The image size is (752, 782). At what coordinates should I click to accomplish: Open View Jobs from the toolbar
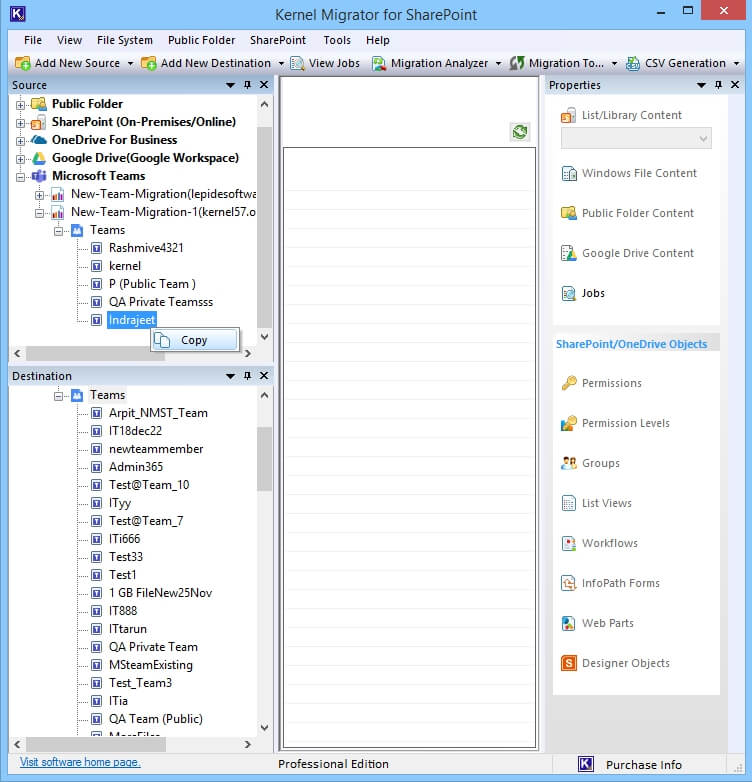pos(325,63)
